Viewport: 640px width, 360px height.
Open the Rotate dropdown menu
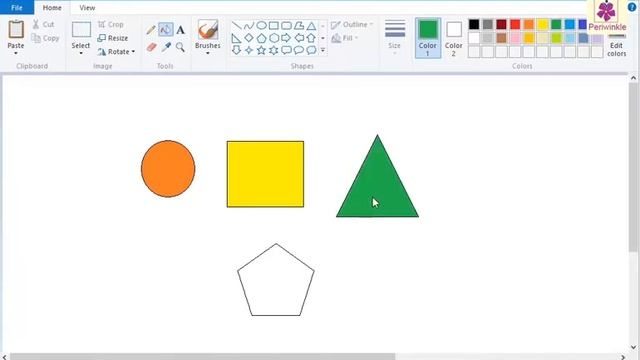[116, 52]
